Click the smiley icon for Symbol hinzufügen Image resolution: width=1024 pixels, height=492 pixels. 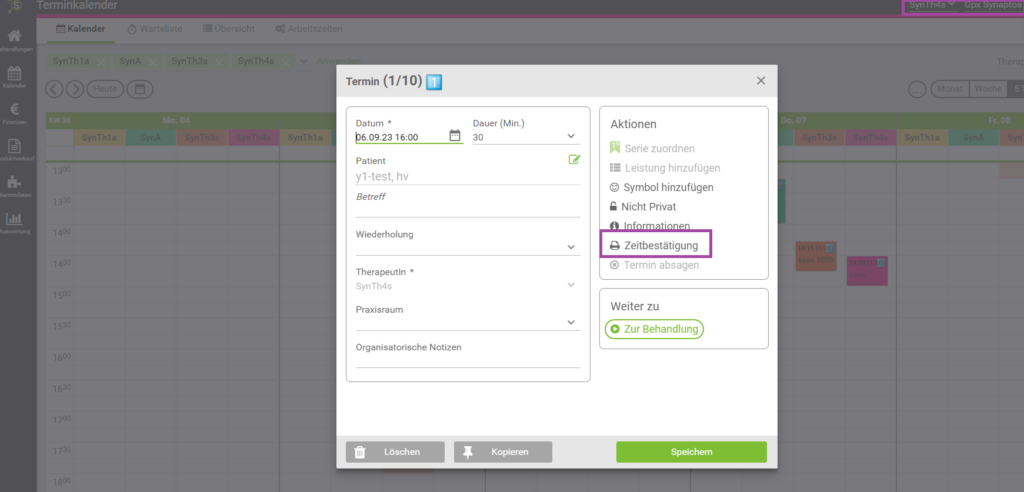pos(615,187)
